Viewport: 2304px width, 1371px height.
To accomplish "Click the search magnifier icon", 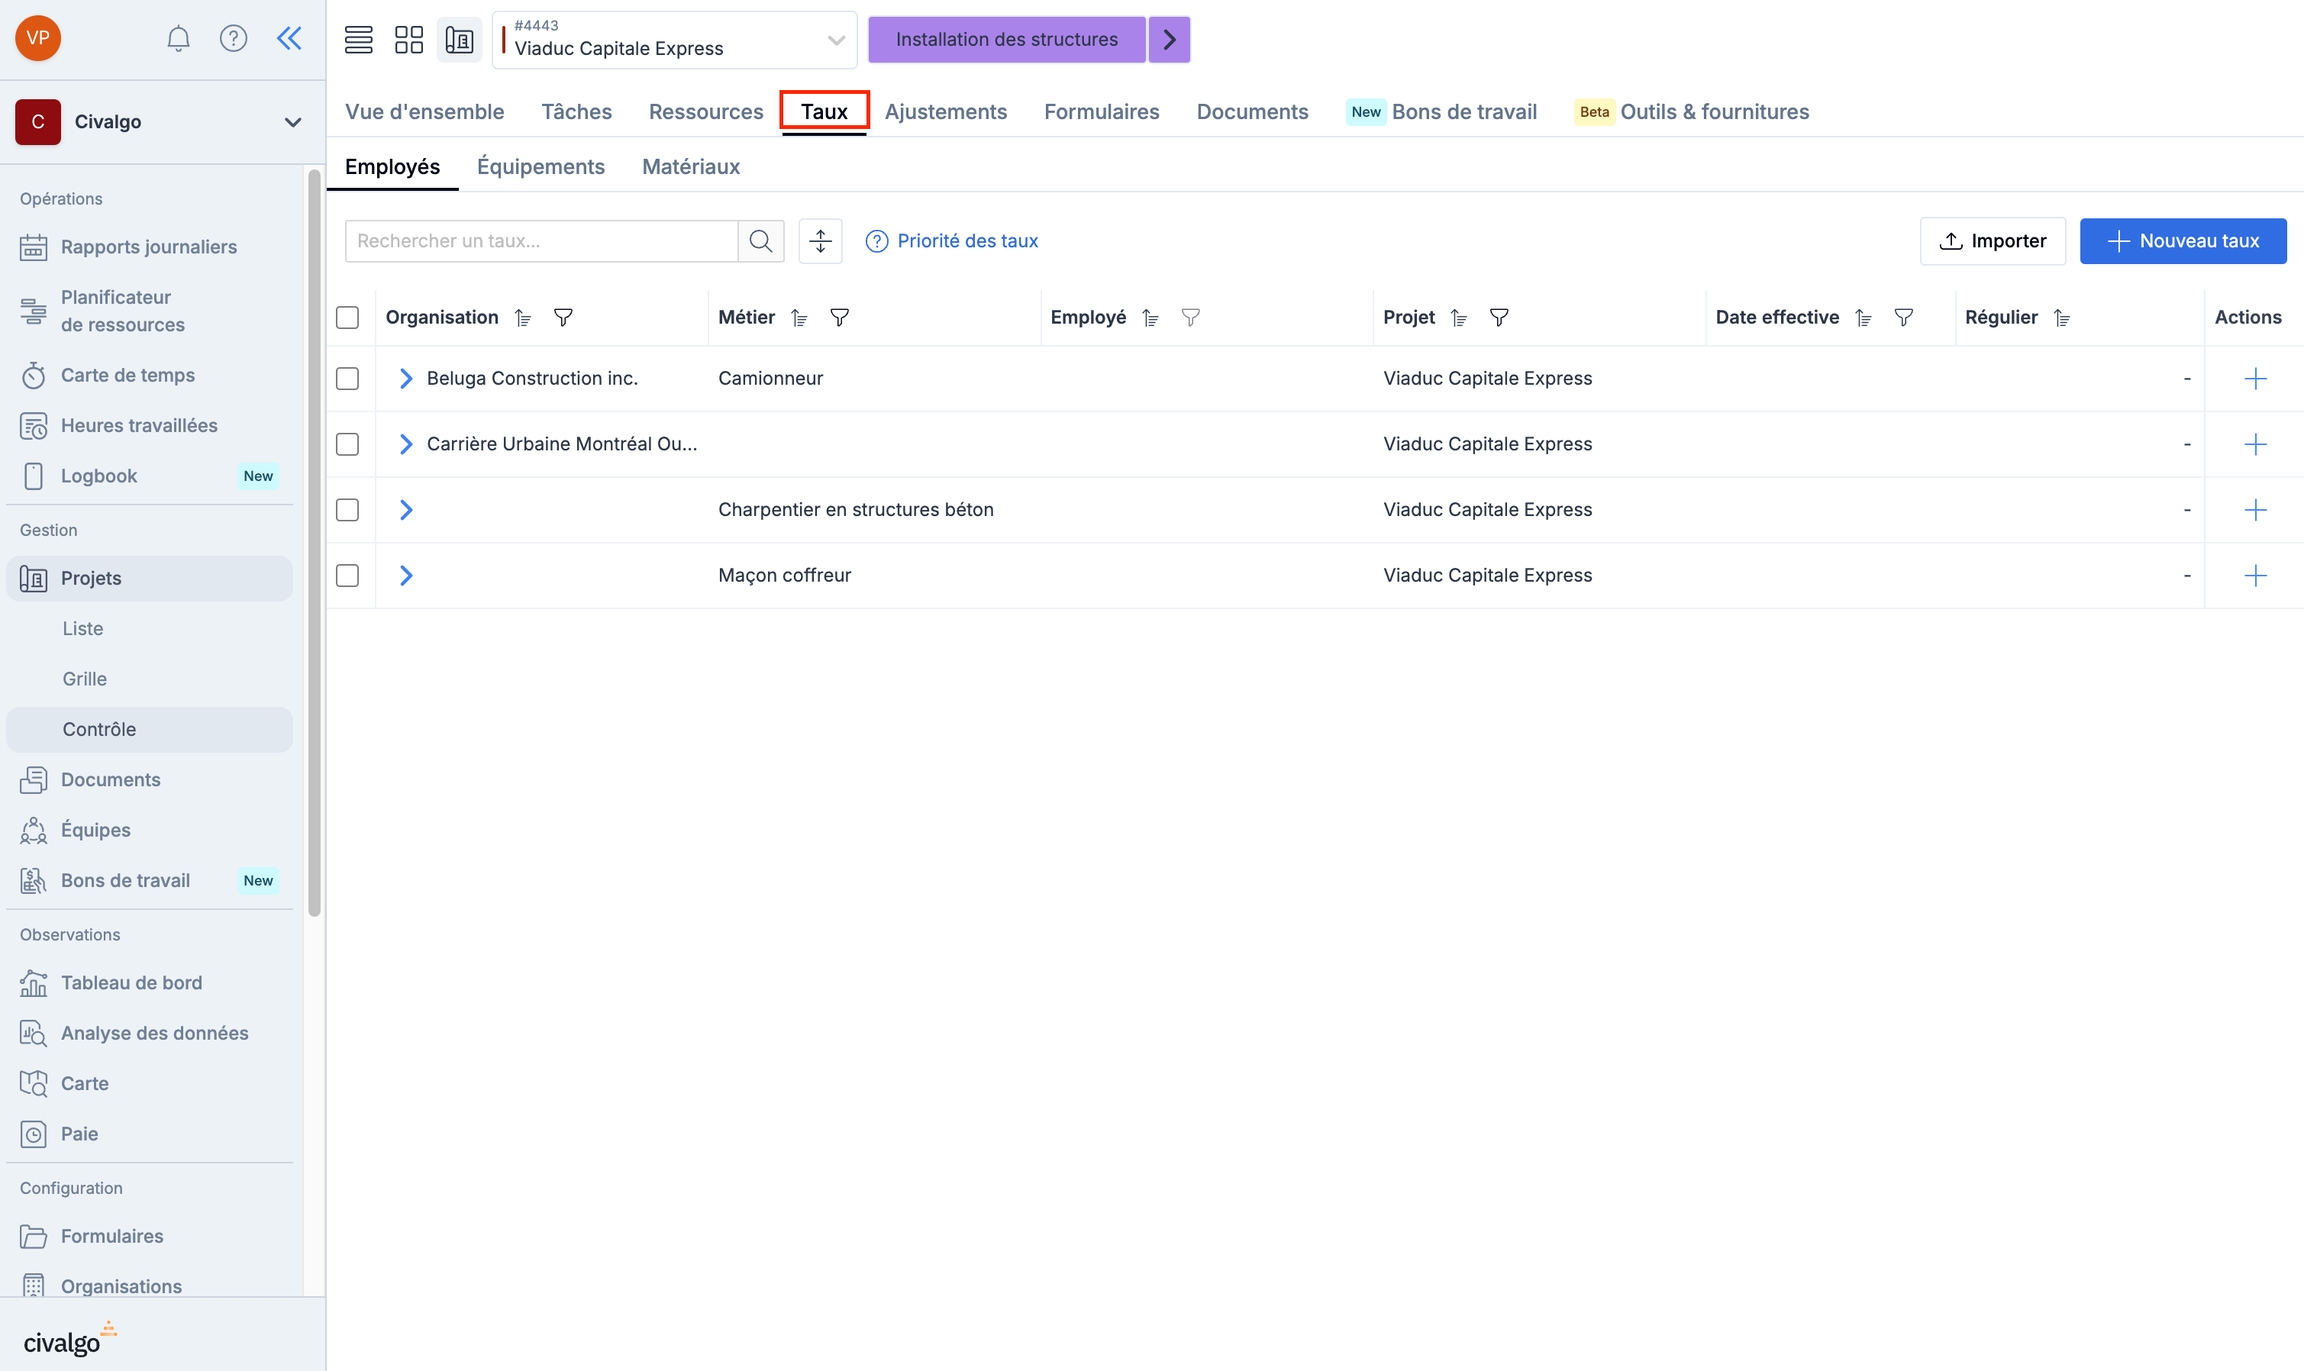I will tap(761, 241).
